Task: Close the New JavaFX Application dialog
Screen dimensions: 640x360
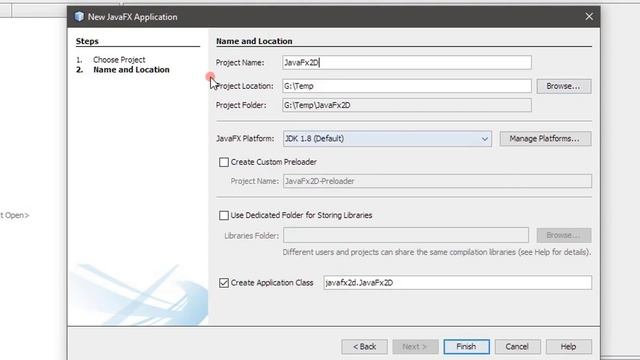Action: (589, 17)
